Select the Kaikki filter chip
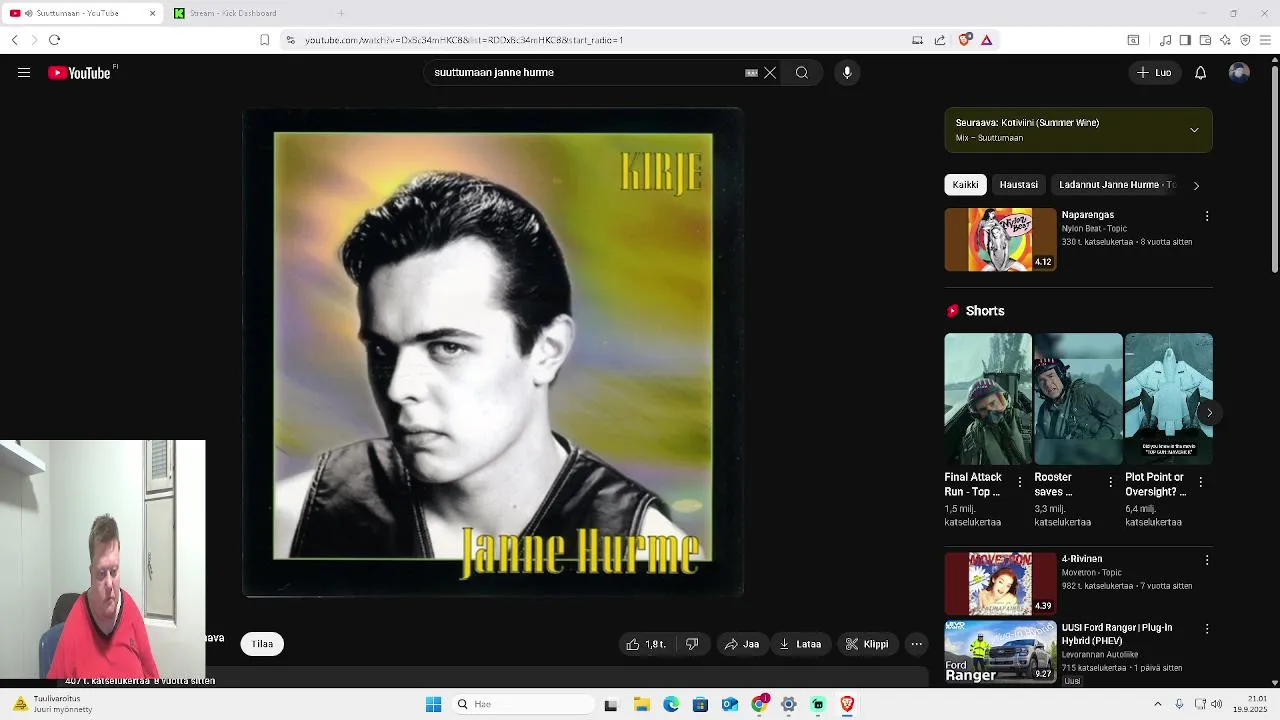The image size is (1280, 720). click(965, 185)
